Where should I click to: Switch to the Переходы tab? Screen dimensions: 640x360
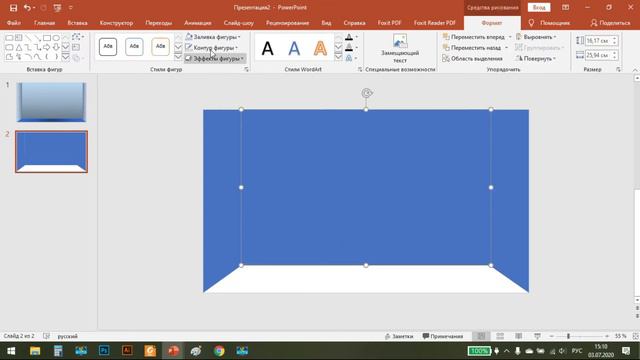[x=159, y=23]
